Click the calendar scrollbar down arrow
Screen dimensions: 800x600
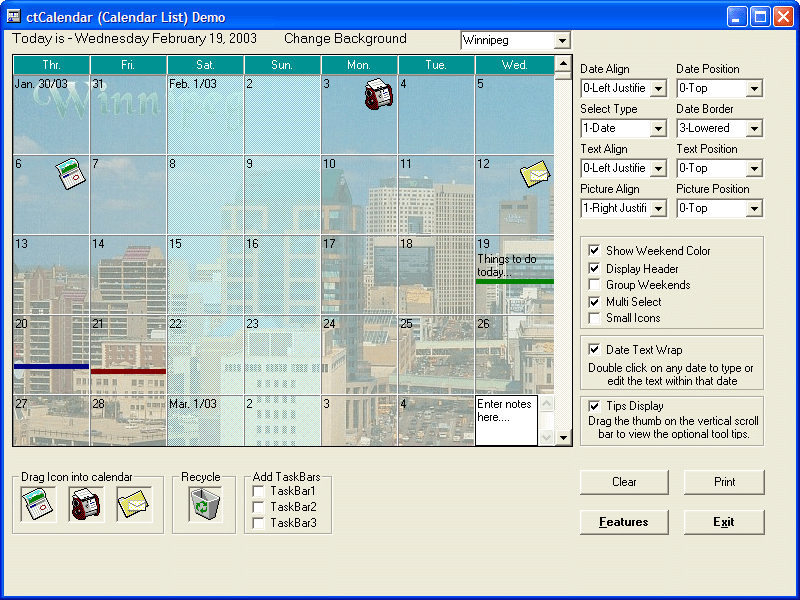[563, 437]
